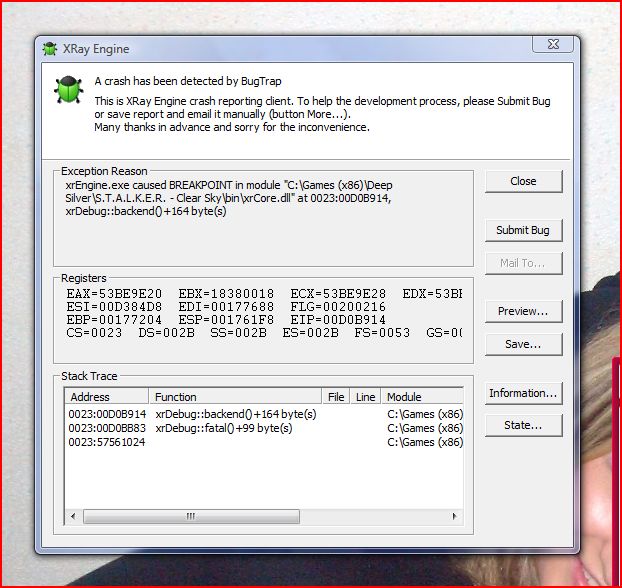The width and height of the screenshot is (622, 588).
Task: Click the Close button
Action: 524,181
